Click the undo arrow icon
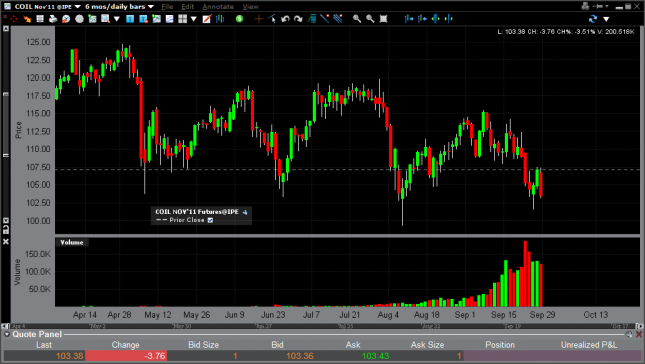The image size is (645, 364). coord(285,19)
